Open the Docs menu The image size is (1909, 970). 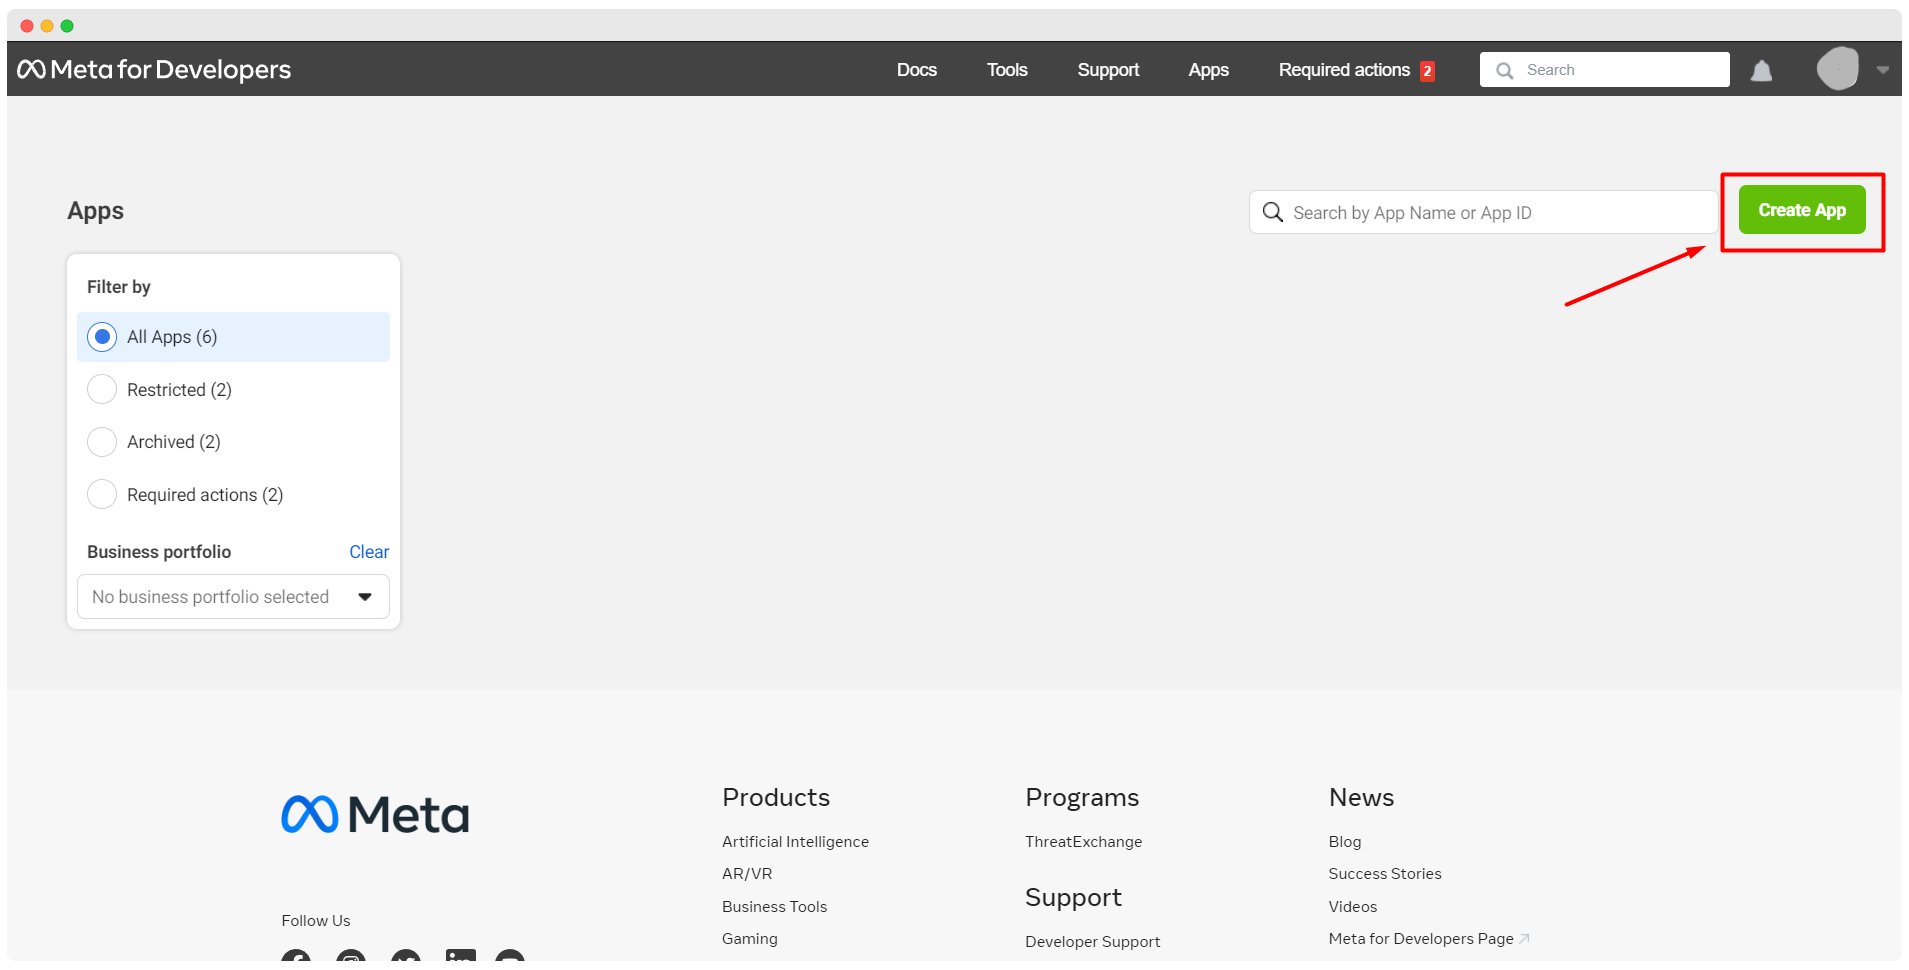[916, 69]
